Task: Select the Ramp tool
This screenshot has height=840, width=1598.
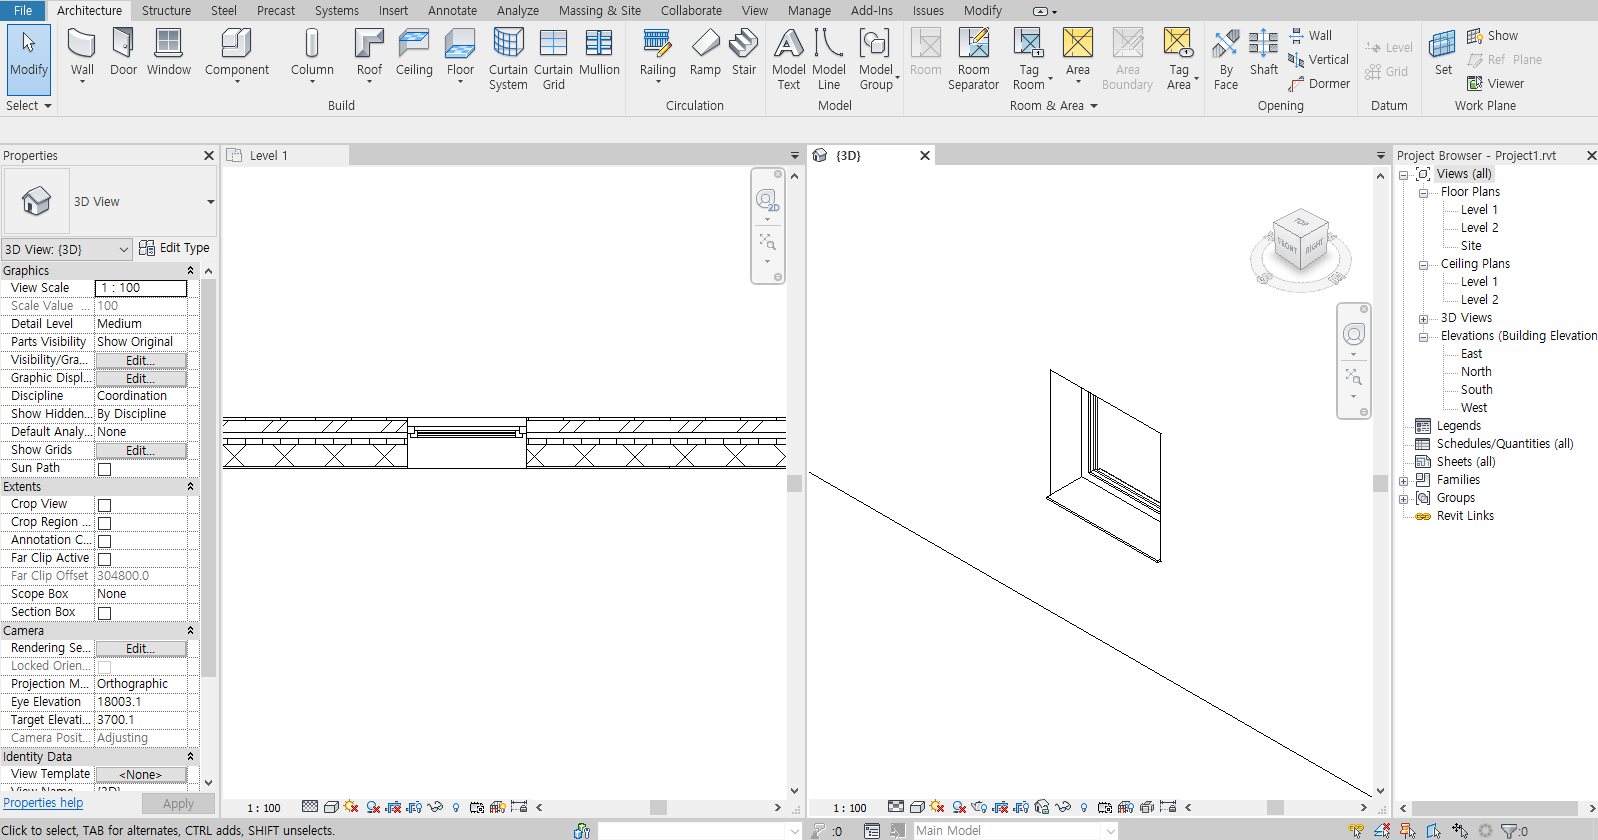Action: click(x=705, y=52)
